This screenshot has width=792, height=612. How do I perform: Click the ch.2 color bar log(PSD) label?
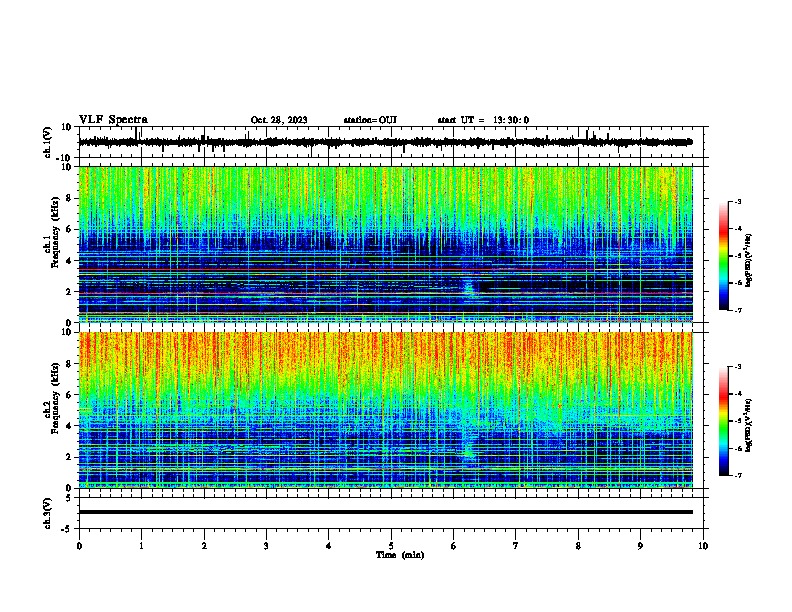[x=748, y=425]
